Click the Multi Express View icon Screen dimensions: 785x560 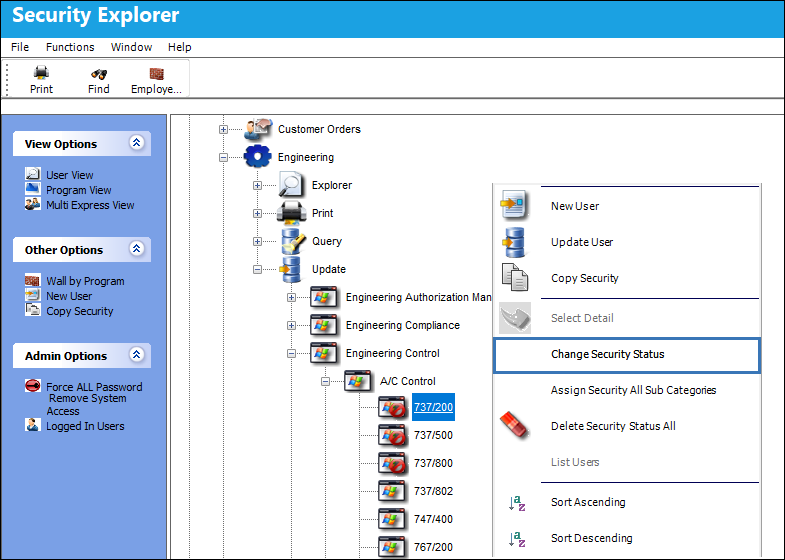[33, 203]
